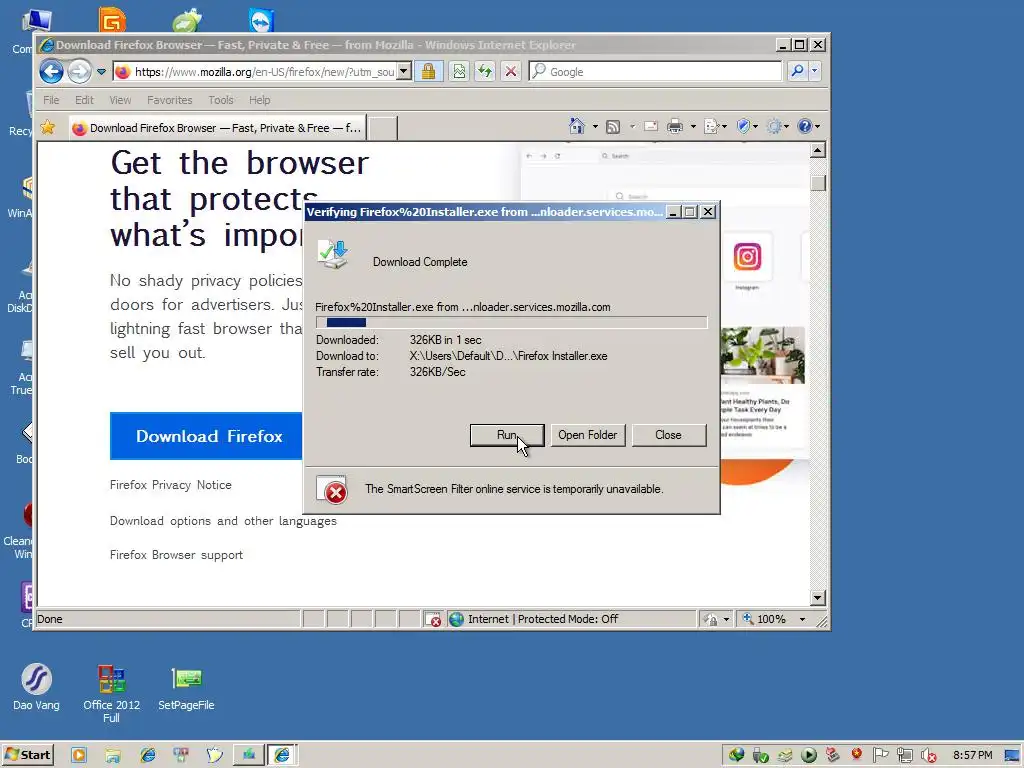This screenshot has height=768, width=1024.
Task: Open the Office 2012 Full desktop icon
Action: (112, 694)
